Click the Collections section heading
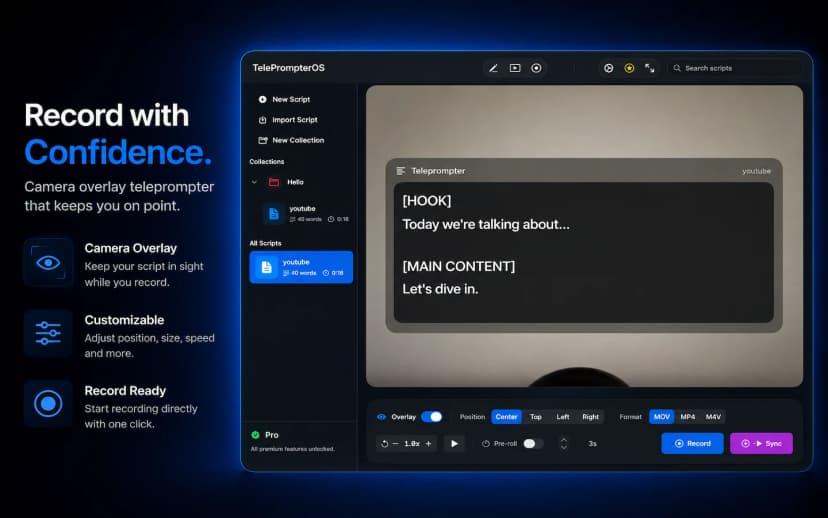Image resolution: width=828 pixels, height=518 pixels. [x=267, y=162]
